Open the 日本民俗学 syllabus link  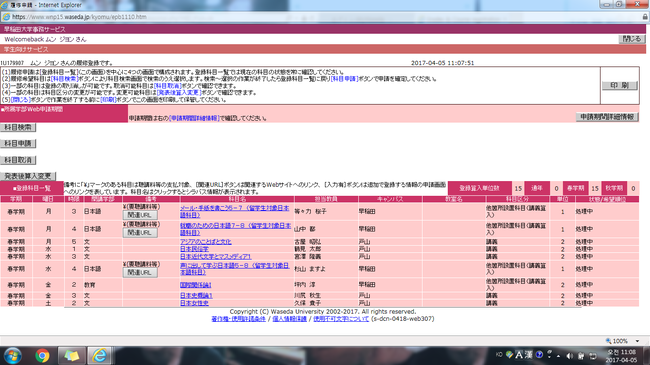coord(194,249)
